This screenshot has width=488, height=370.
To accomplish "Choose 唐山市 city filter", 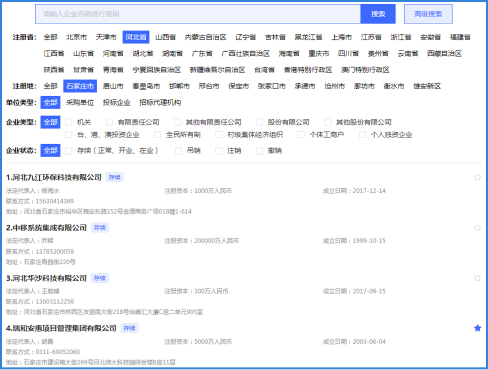I will click(x=113, y=86).
